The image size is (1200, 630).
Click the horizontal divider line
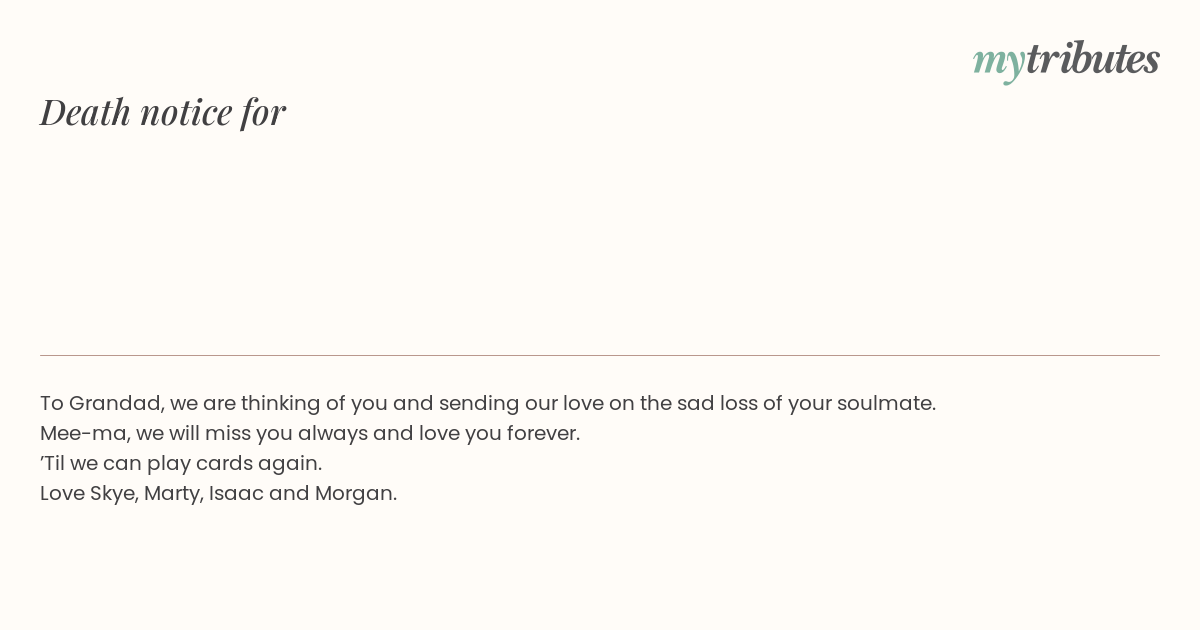600,355
